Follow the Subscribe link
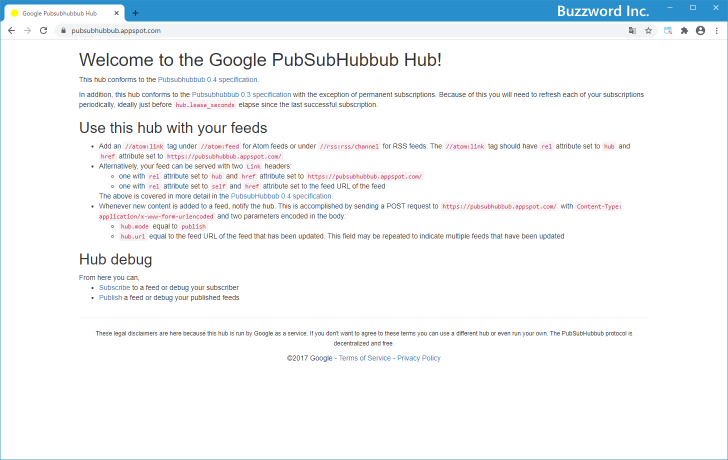The height and width of the screenshot is (460, 728). coord(114,288)
